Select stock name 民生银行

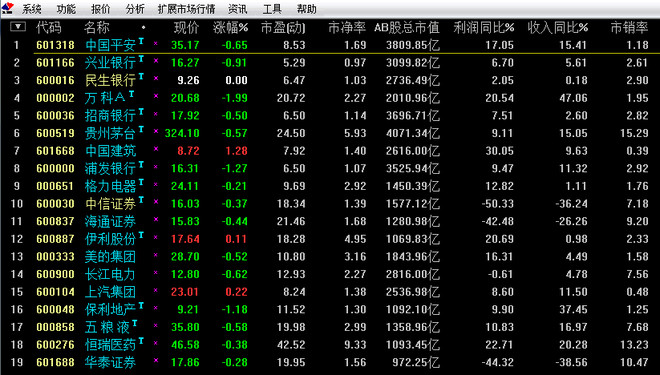[x=110, y=80]
